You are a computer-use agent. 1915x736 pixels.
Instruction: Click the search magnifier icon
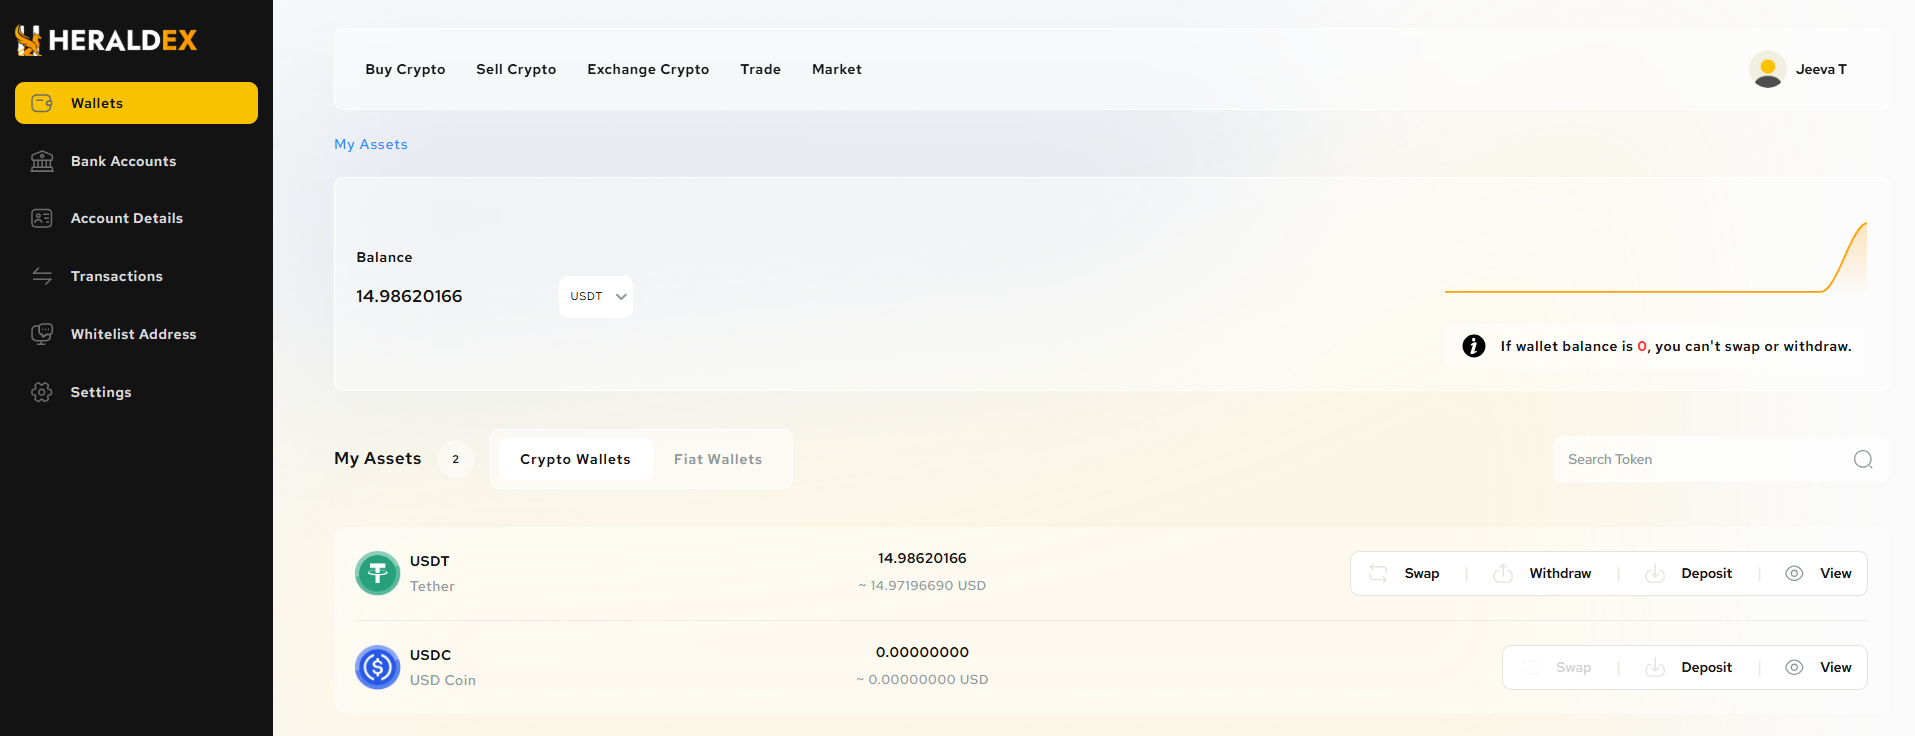pyautogui.click(x=1862, y=459)
